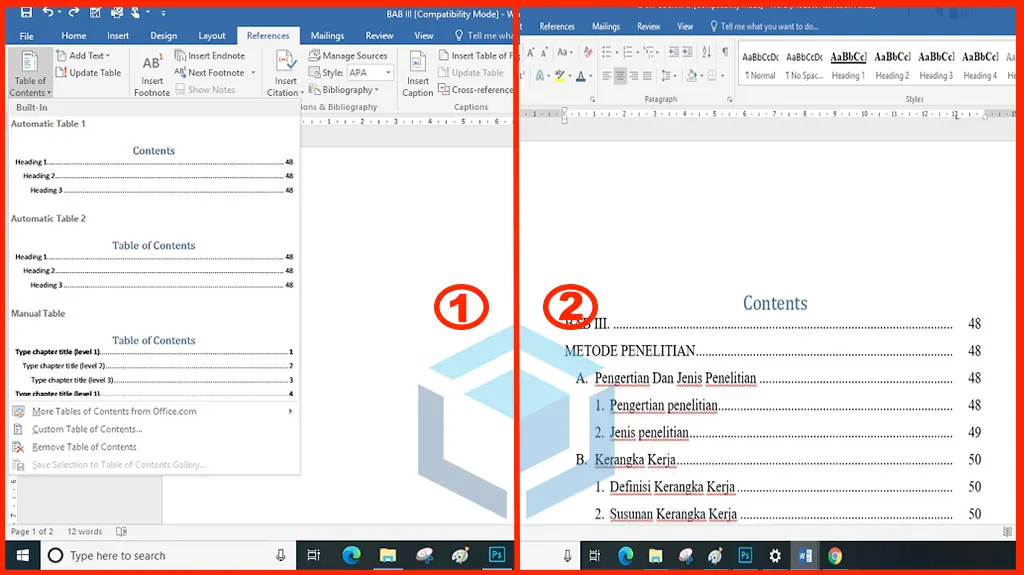
Task: Apply the yellow text highlight color
Action: coord(558,76)
